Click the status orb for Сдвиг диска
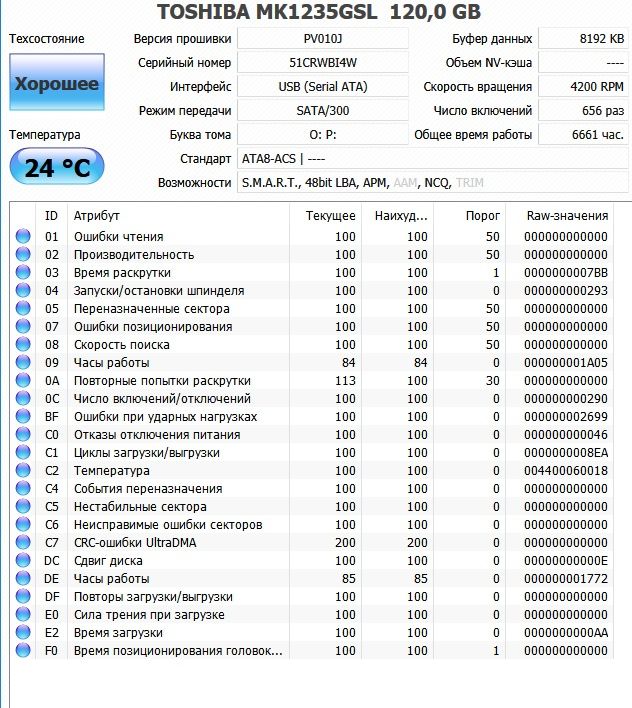The width and height of the screenshot is (632, 708). tap(23, 560)
